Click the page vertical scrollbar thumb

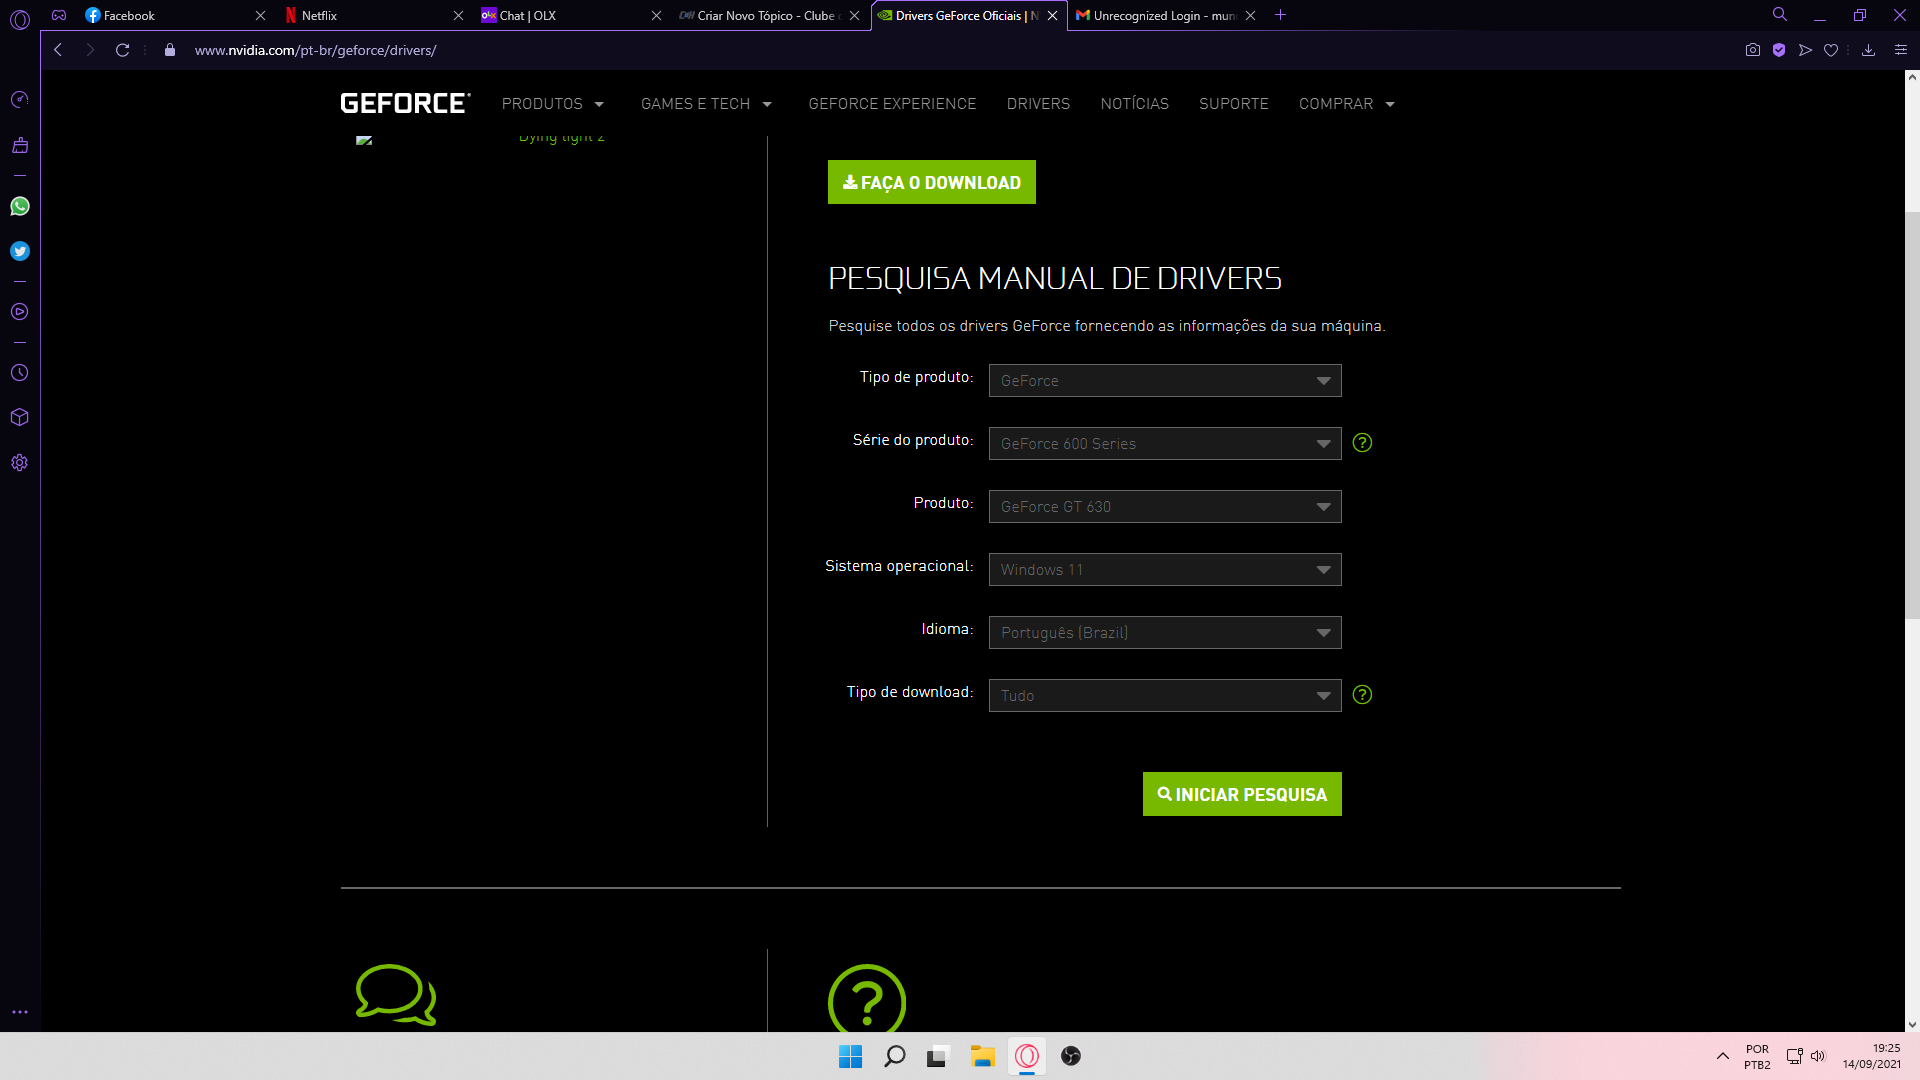coord(1912,415)
